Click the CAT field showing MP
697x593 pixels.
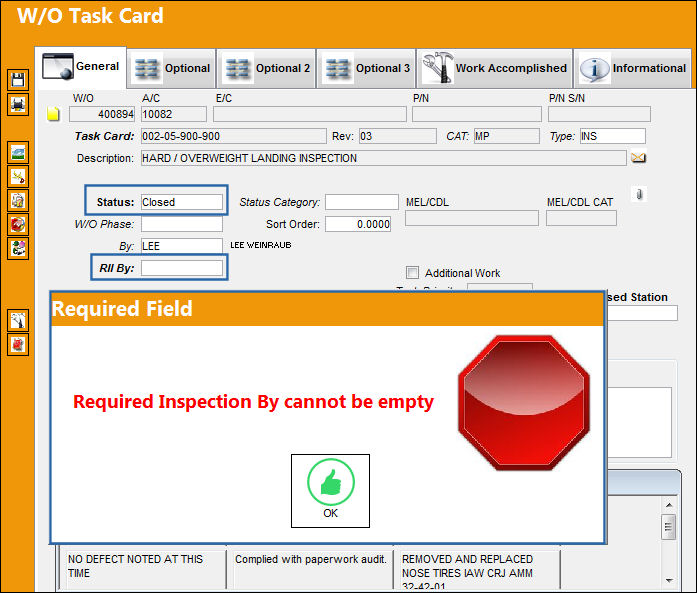507,136
